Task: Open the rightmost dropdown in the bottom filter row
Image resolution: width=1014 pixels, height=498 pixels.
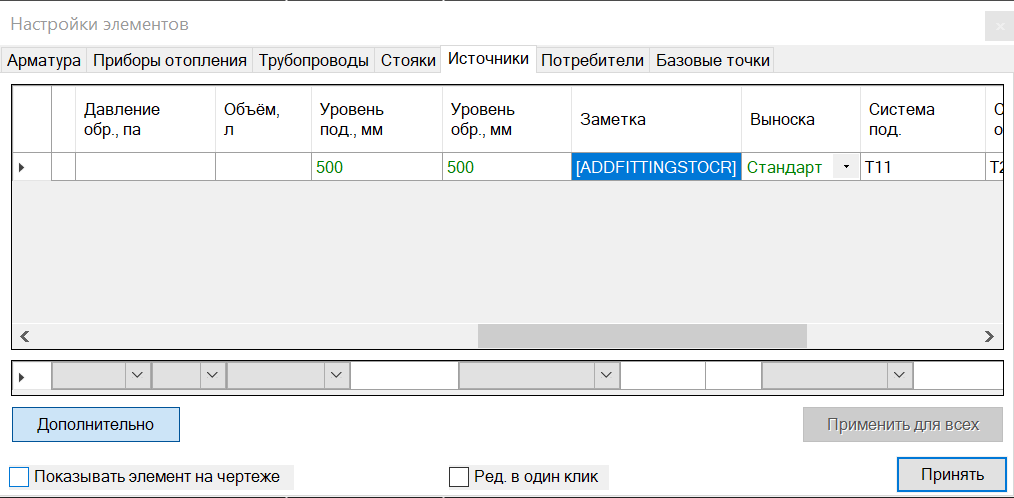Action: [x=899, y=375]
